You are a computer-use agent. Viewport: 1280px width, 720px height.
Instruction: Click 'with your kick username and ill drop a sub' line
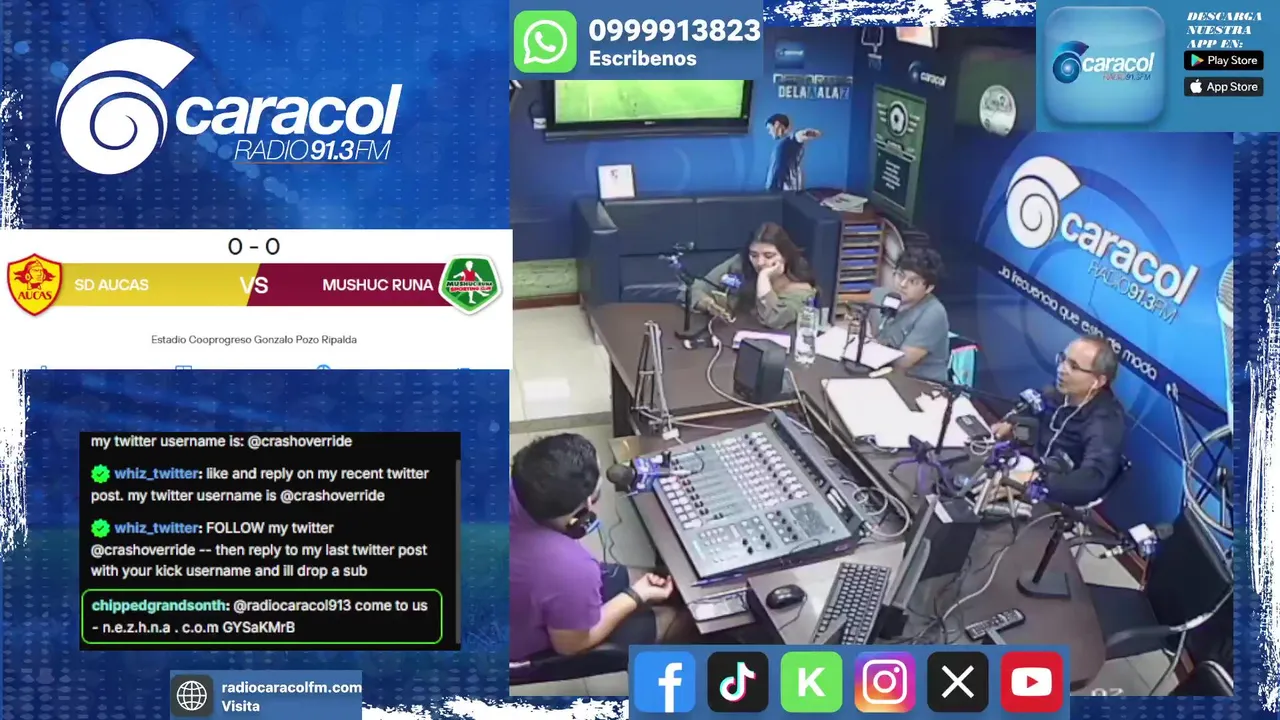(x=229, y=571)
